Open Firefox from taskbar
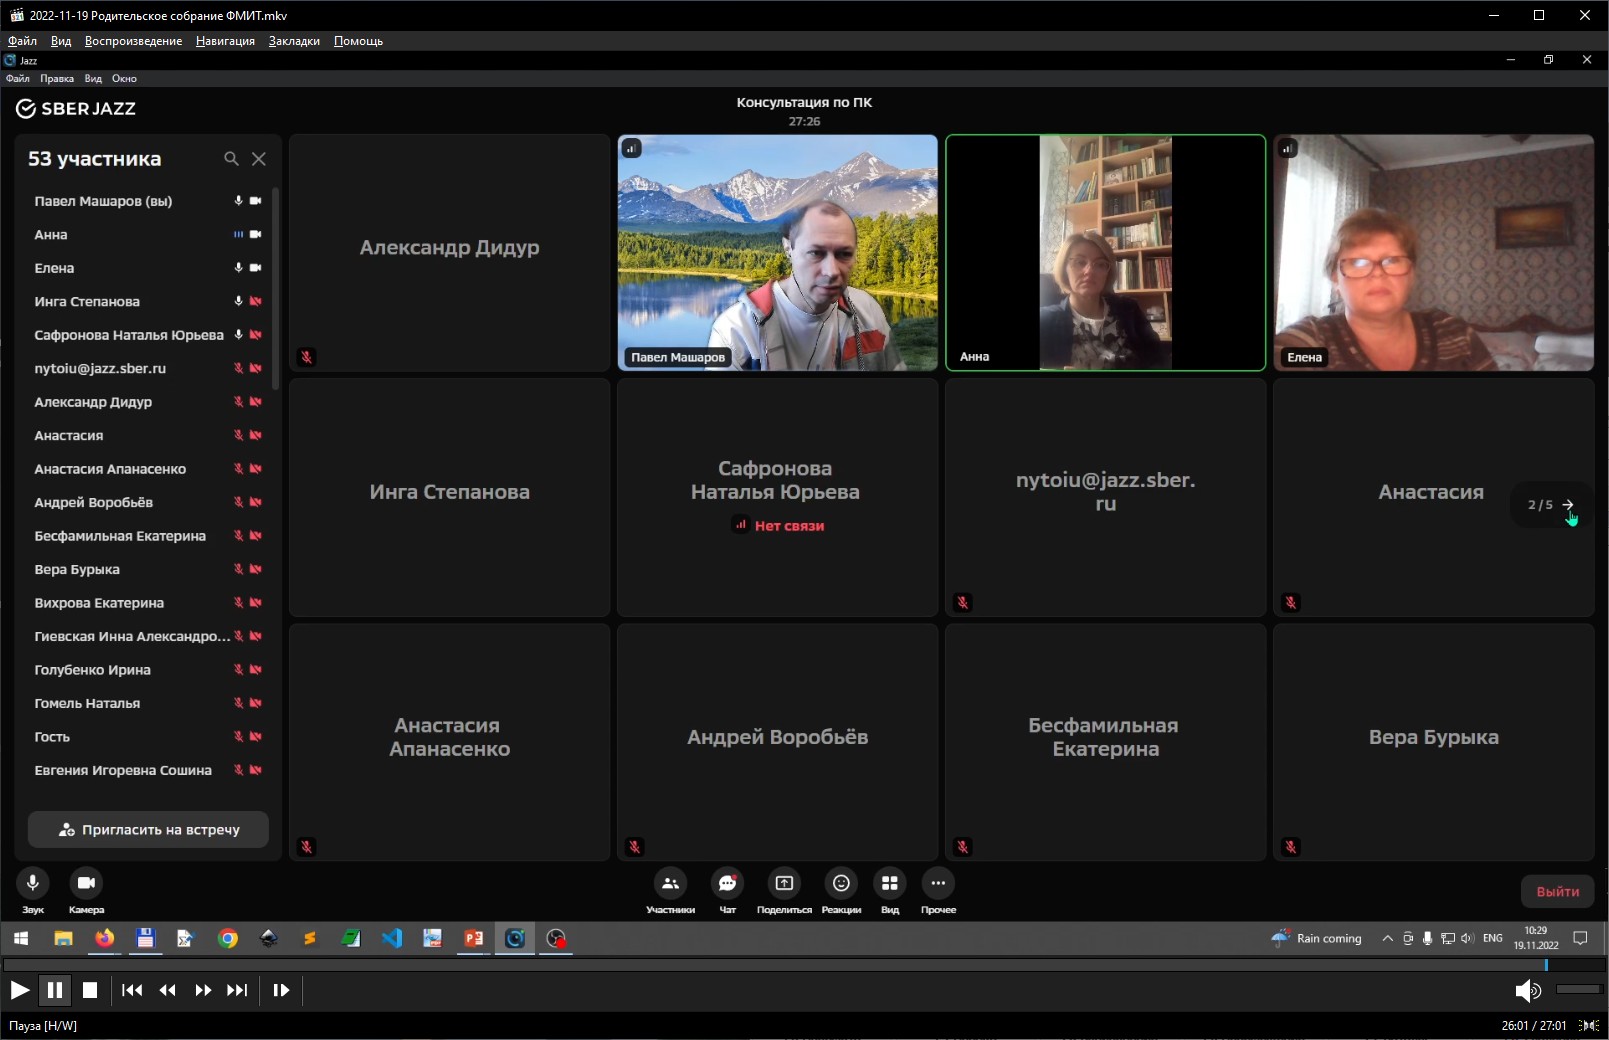The image size is (1609, 1040). [x=104, y=938]
